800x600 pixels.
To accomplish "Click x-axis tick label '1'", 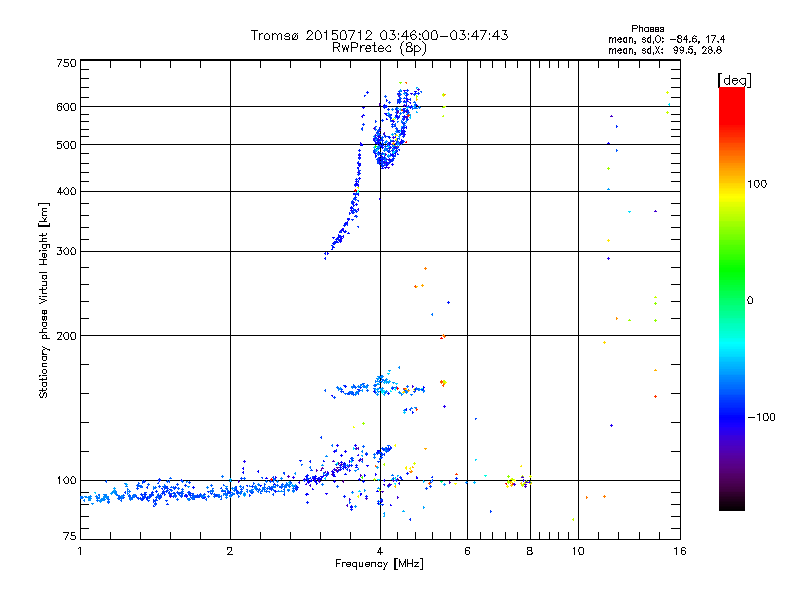I will tap(80, 551).
